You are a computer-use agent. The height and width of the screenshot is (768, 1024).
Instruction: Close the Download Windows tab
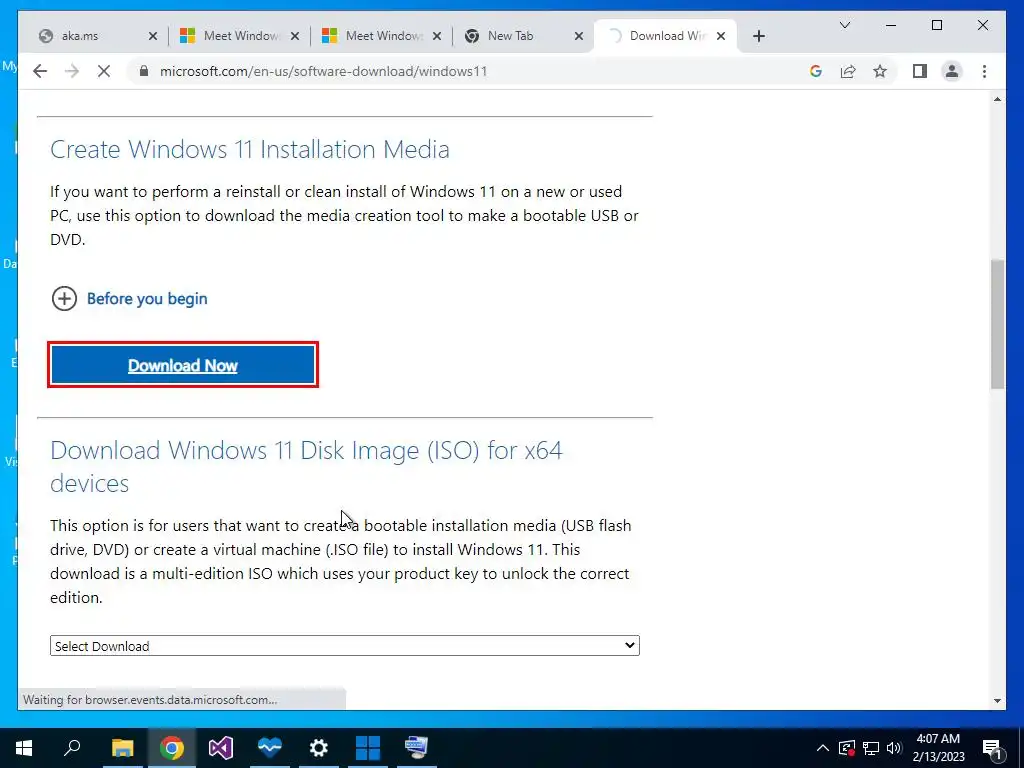click(721, 36)
